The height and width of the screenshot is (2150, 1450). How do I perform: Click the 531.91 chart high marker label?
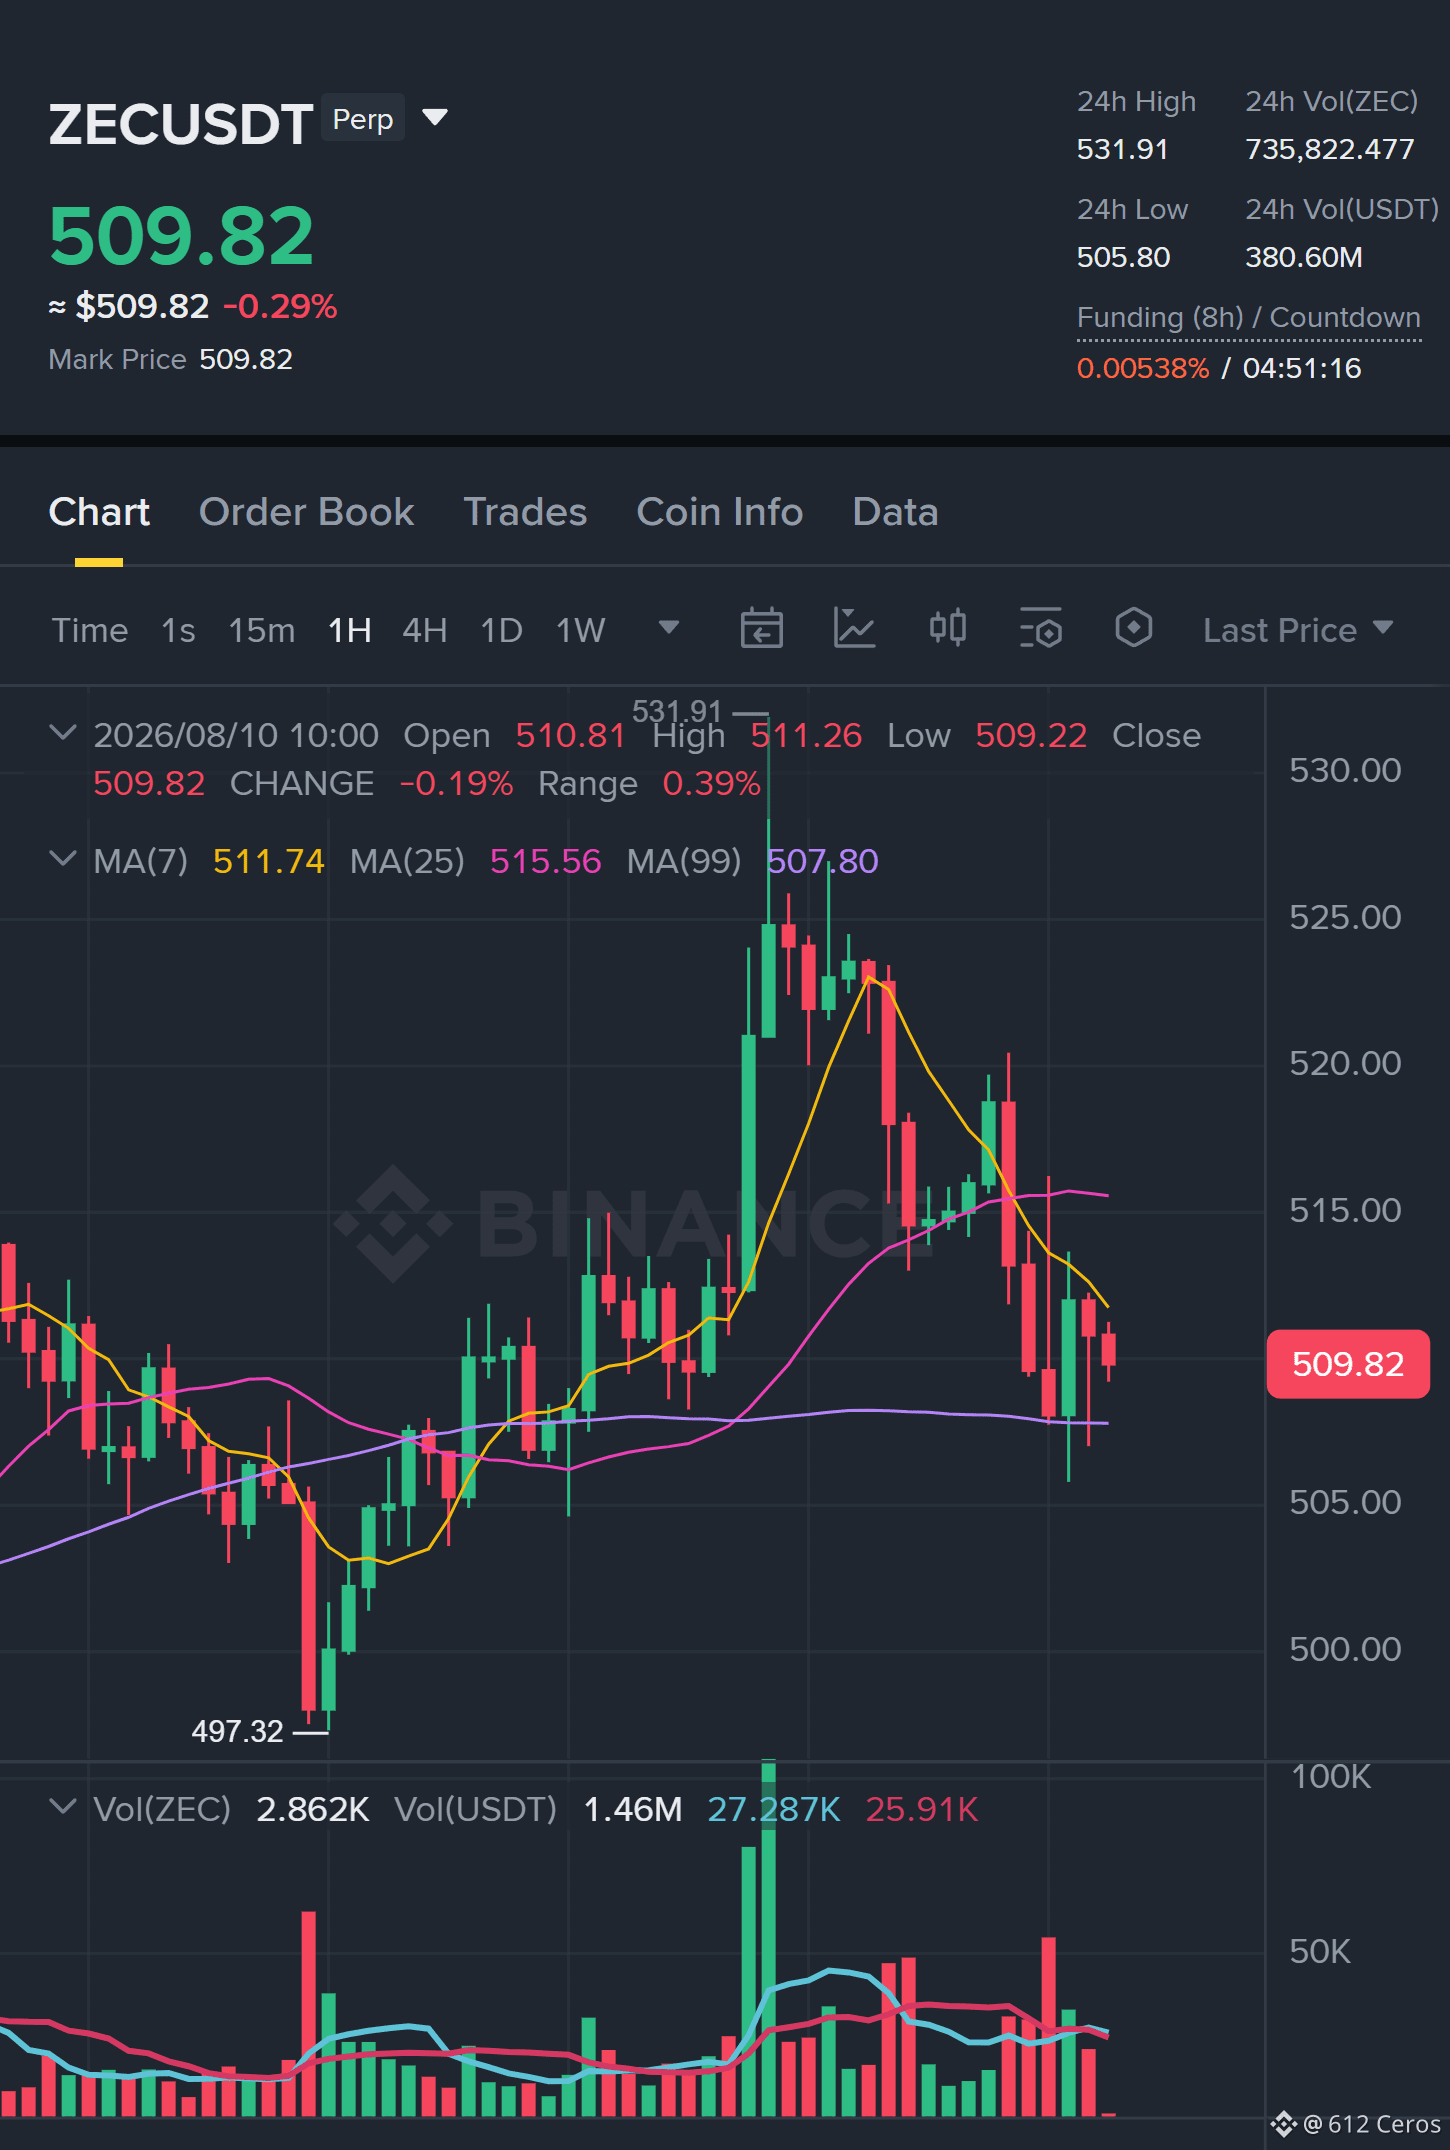pyautogui.click(x=677, y=711)
